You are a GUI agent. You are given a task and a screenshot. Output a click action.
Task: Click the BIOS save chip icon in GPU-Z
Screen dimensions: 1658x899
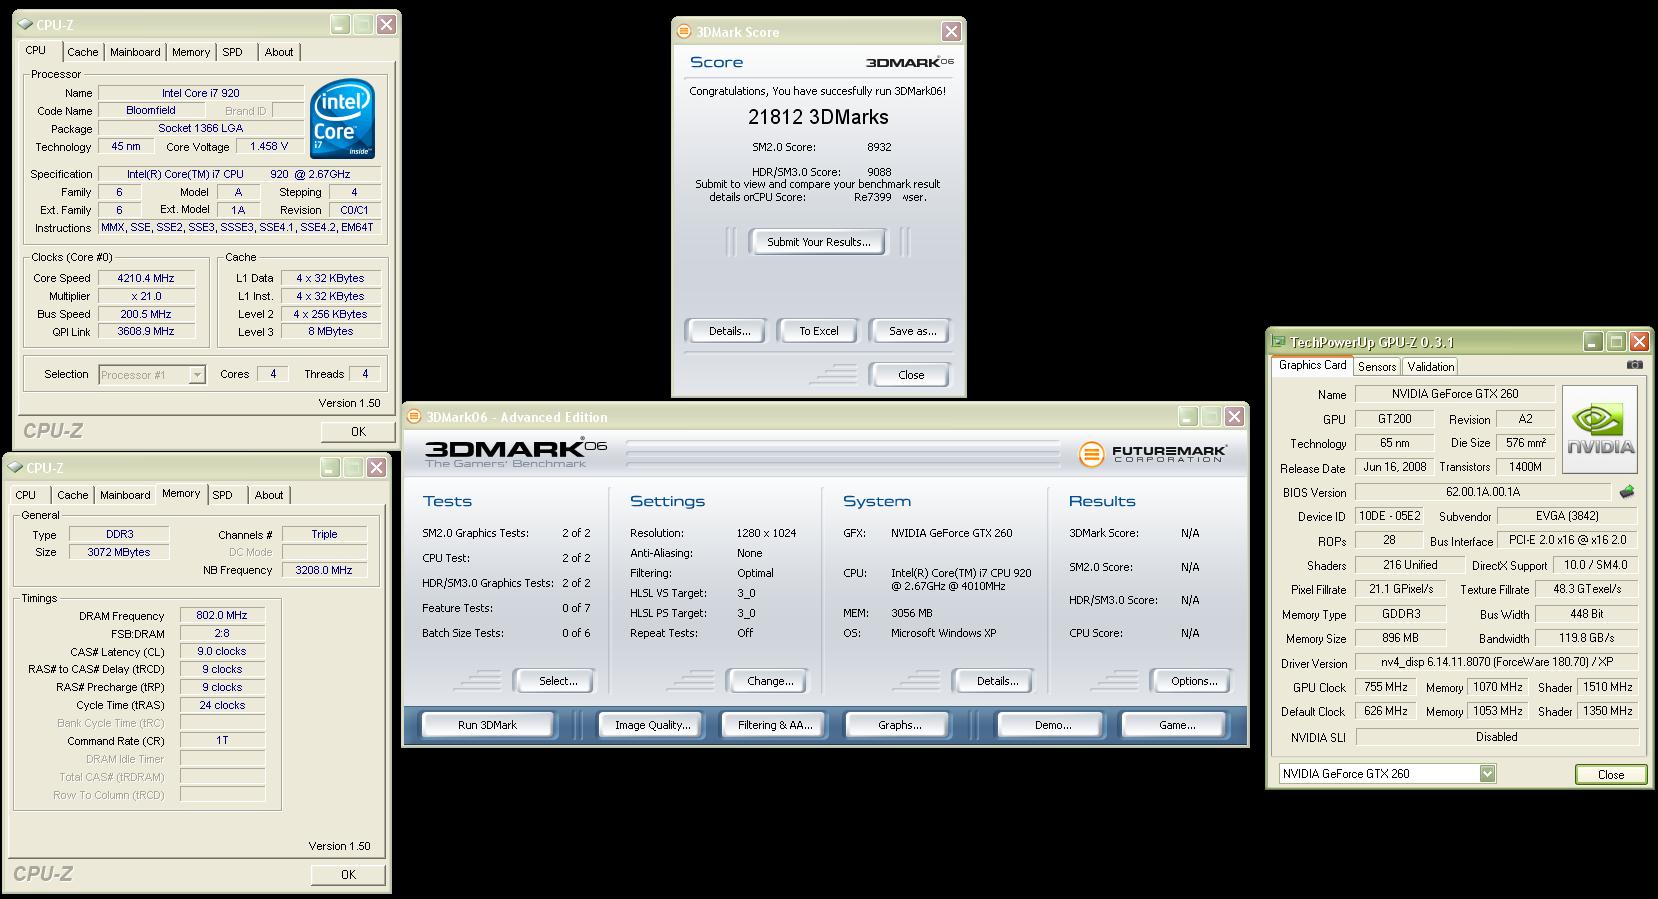tap(1627, 492)
